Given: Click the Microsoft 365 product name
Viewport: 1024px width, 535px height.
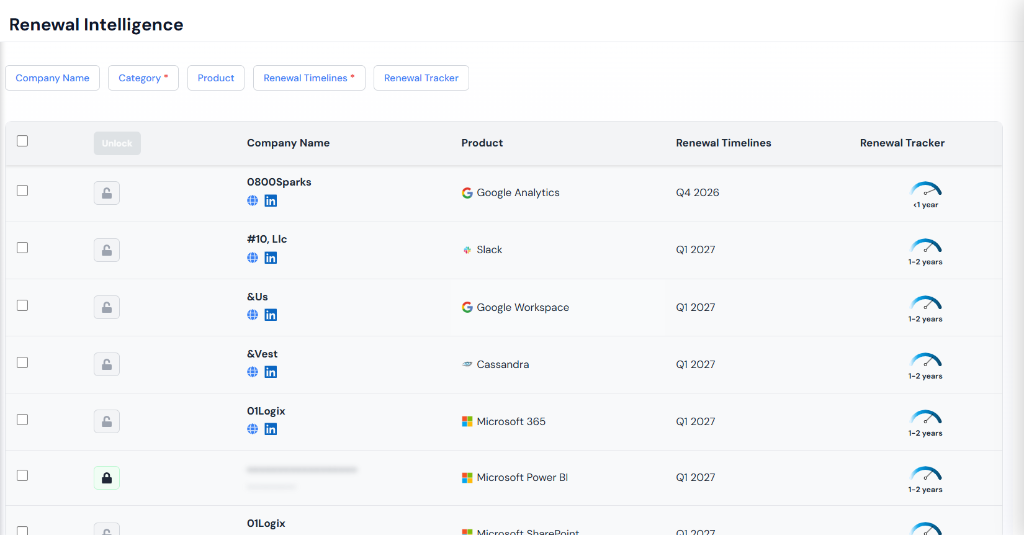Looking at the screenshot, I should pos(511,421).
